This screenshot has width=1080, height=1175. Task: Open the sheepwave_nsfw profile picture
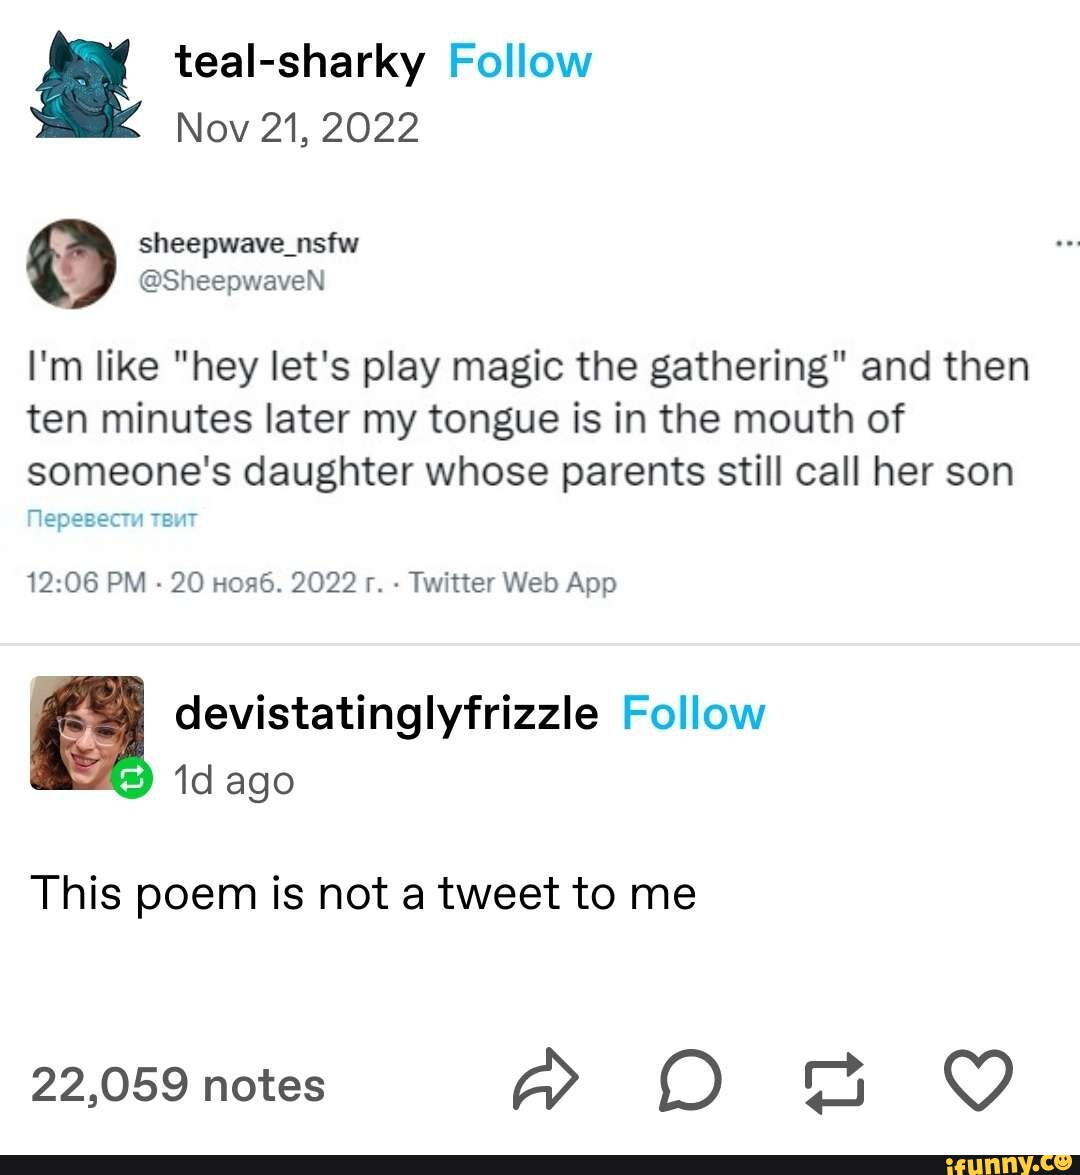click(x=70, y=263)
